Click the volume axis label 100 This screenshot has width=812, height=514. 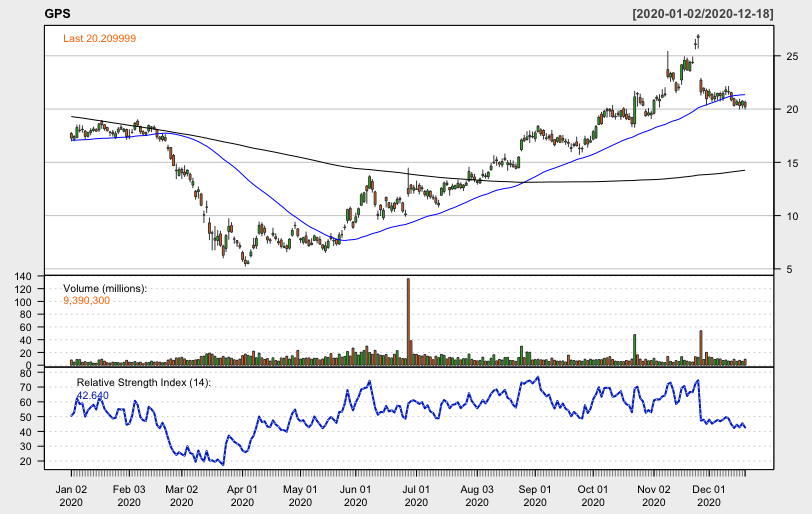pos(23,302)
